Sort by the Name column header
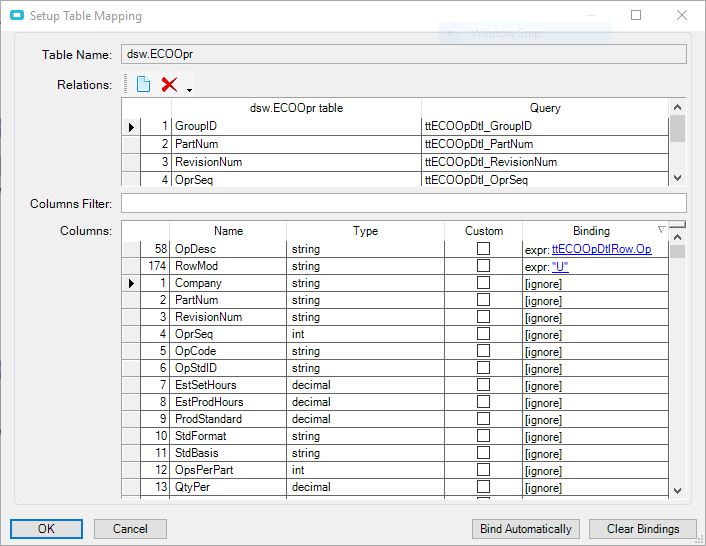 (228, 231)
